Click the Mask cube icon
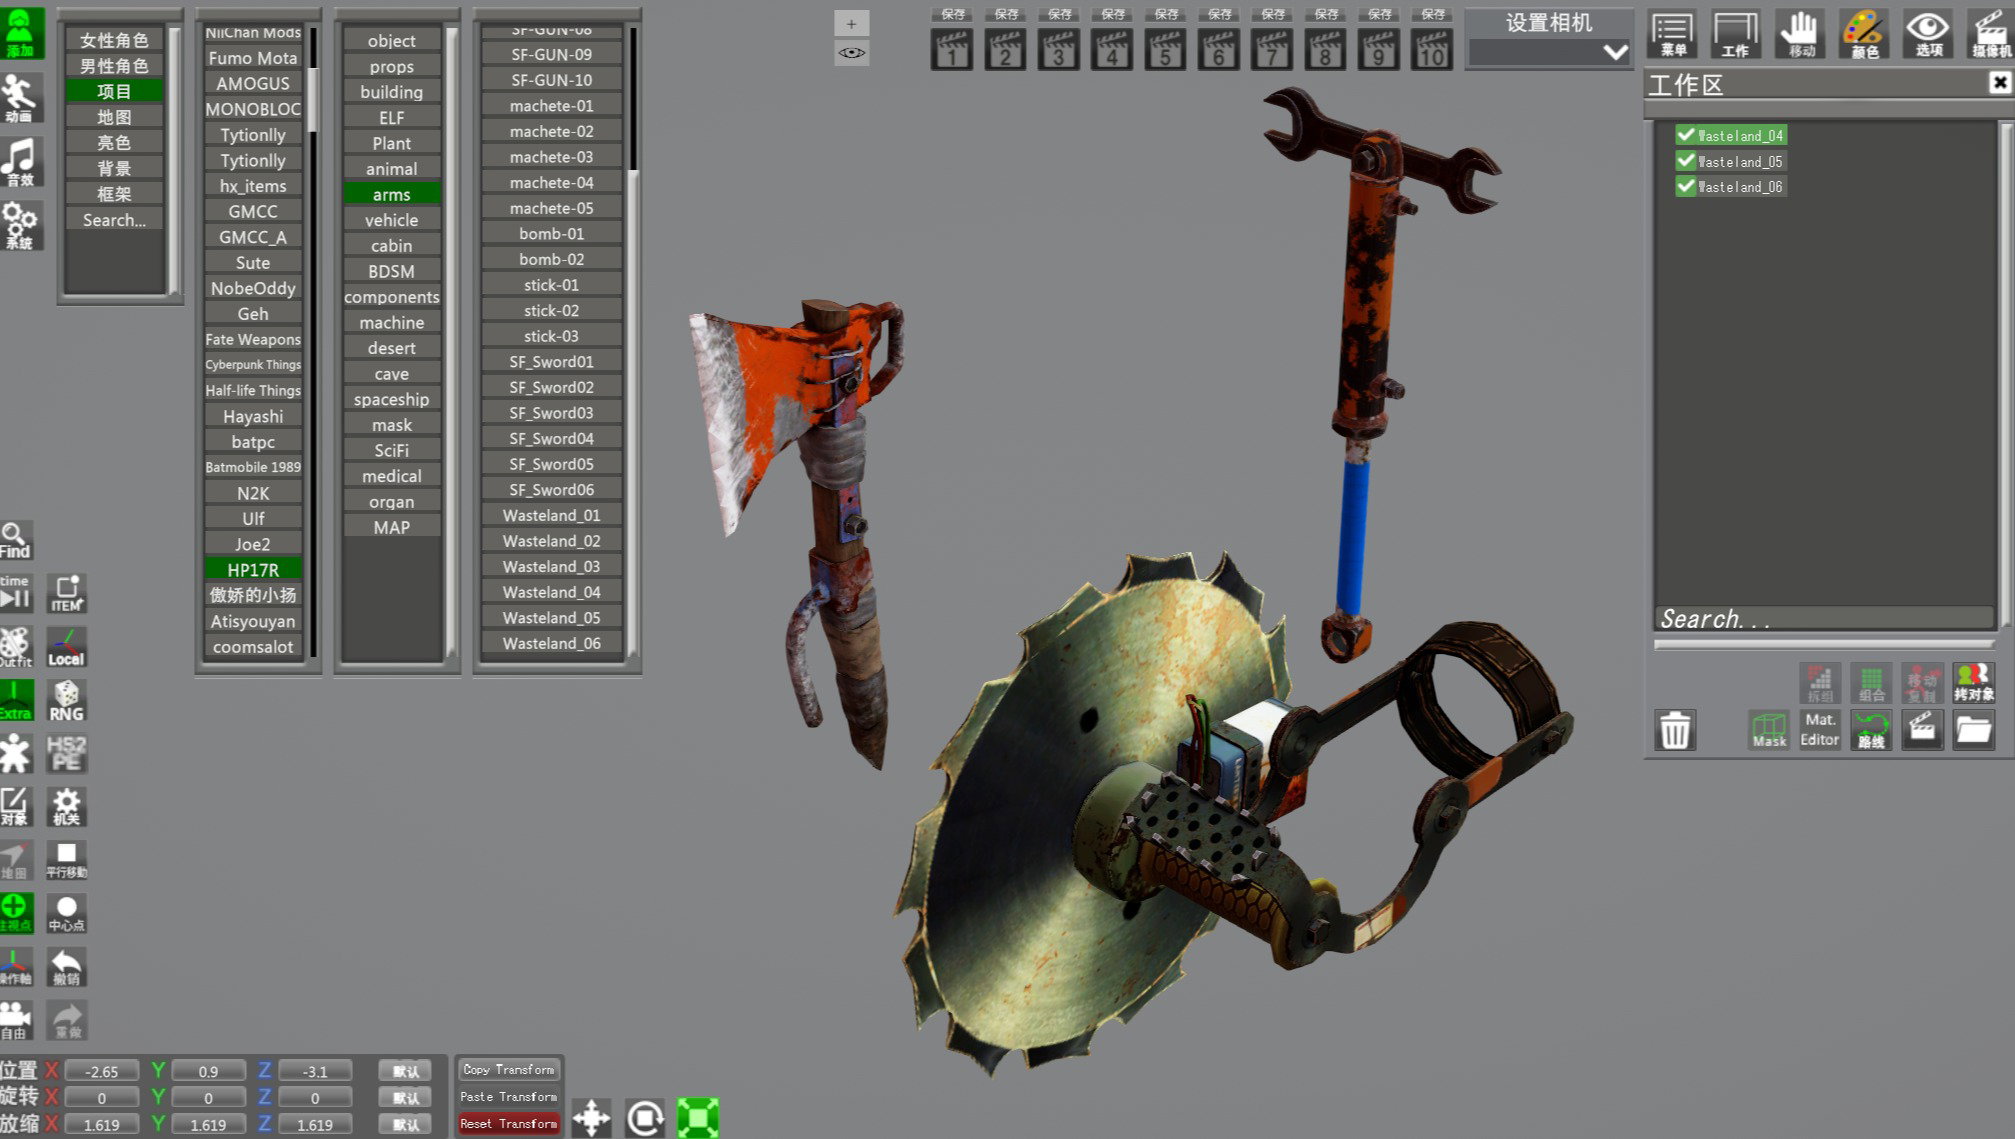This screenshot has width=2015, height=1139. 1768,730
